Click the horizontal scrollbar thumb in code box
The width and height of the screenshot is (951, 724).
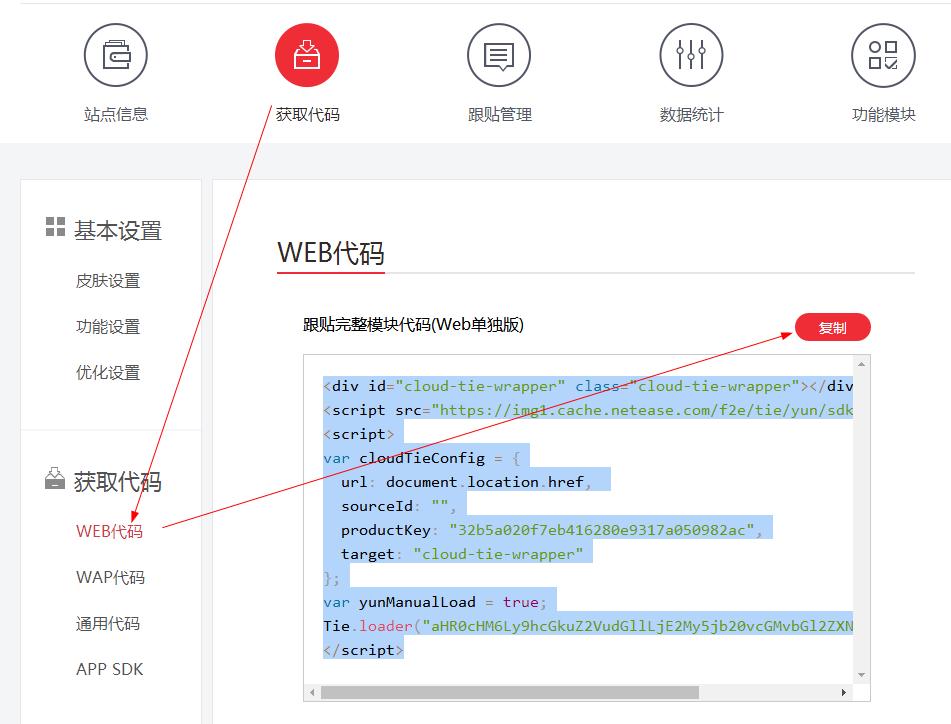[x=510, y=692]
